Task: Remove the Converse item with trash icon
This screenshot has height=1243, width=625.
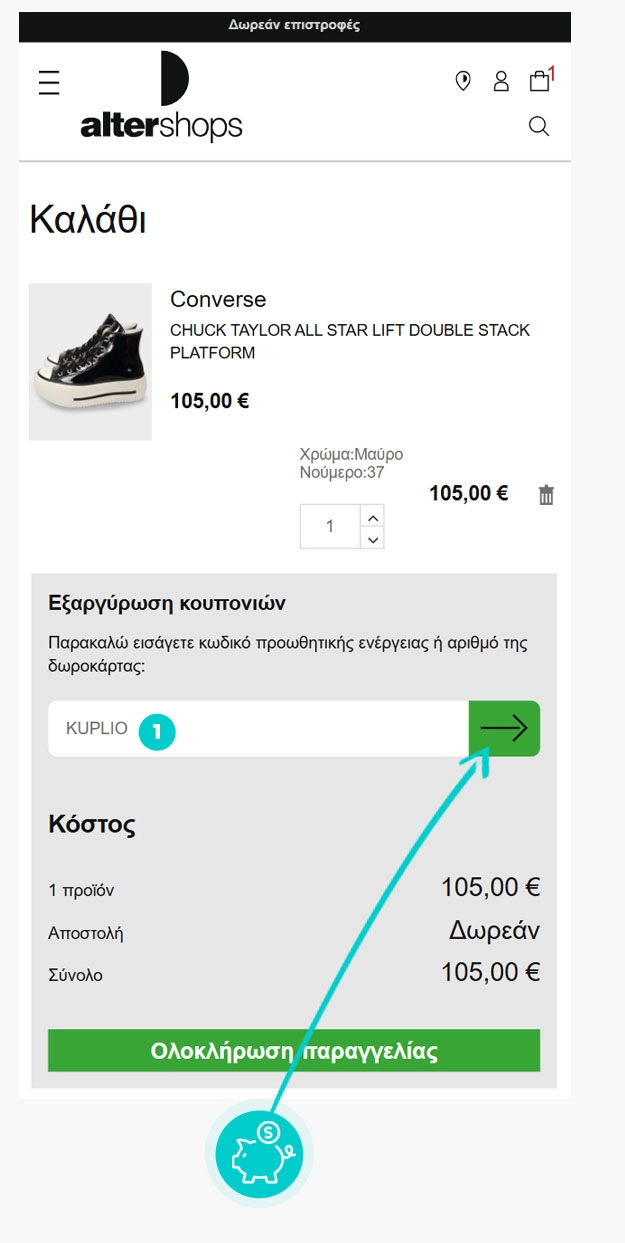Action: [546, 495]
